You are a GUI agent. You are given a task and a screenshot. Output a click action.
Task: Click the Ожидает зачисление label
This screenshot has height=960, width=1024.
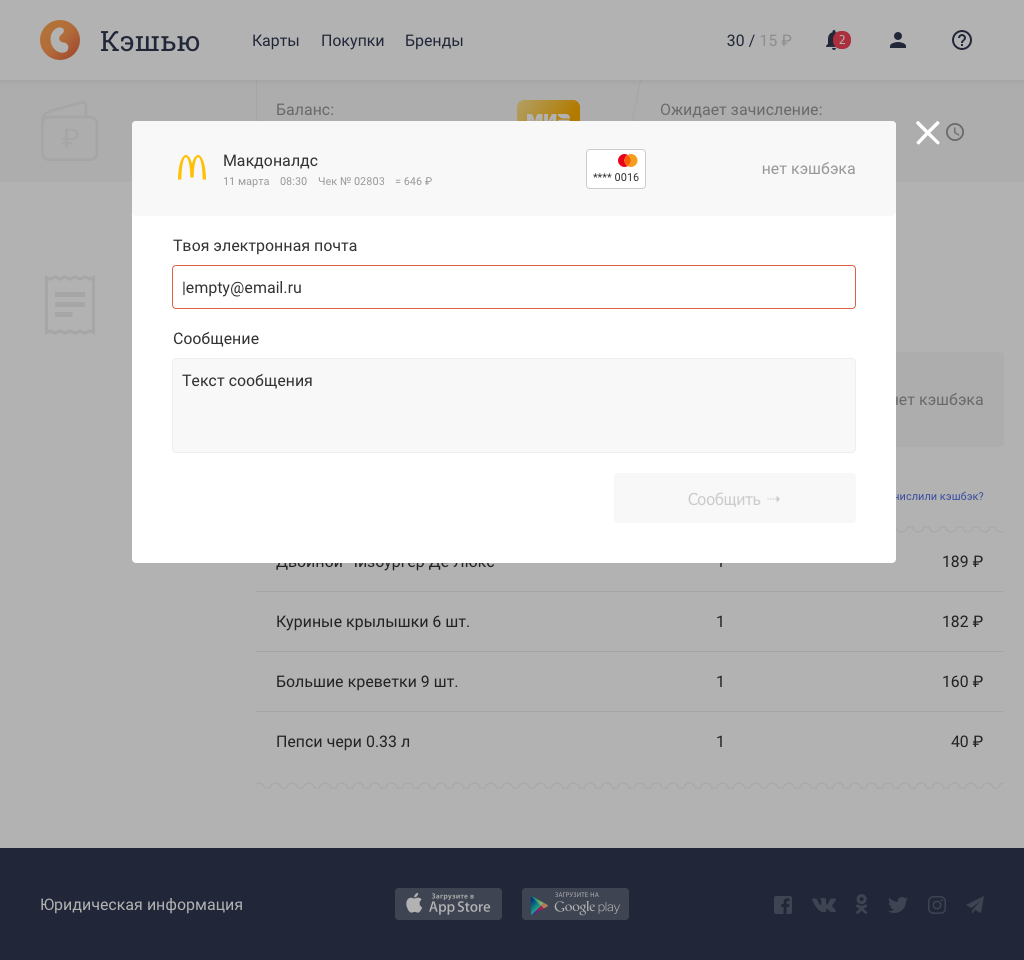741,110
